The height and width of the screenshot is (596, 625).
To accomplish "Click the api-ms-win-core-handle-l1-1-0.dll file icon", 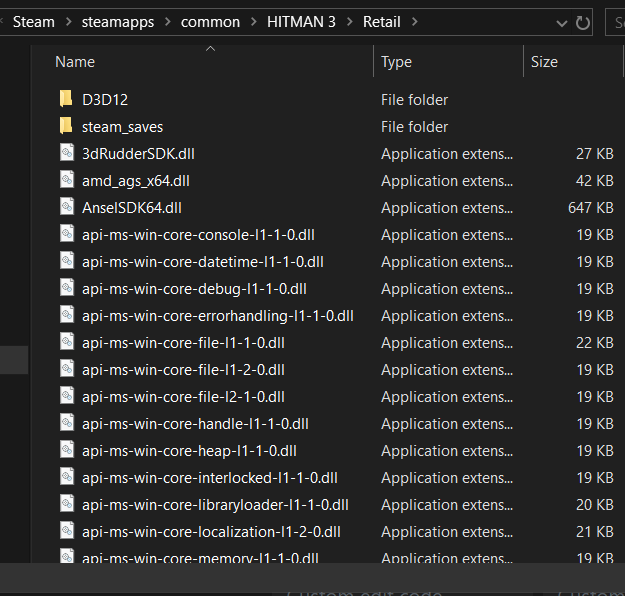I will point(67,423).
